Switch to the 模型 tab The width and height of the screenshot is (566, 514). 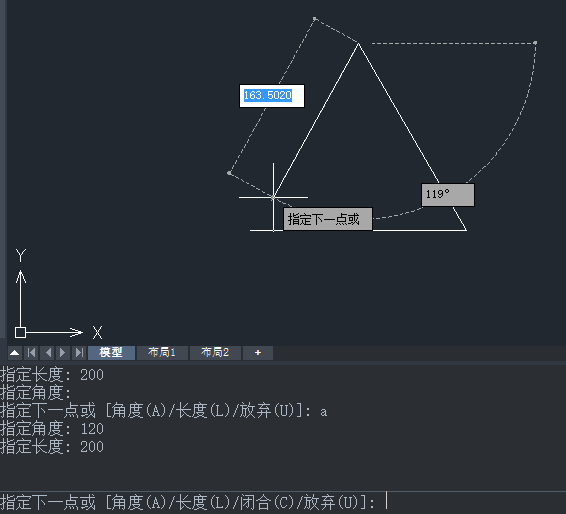(111, 353)
